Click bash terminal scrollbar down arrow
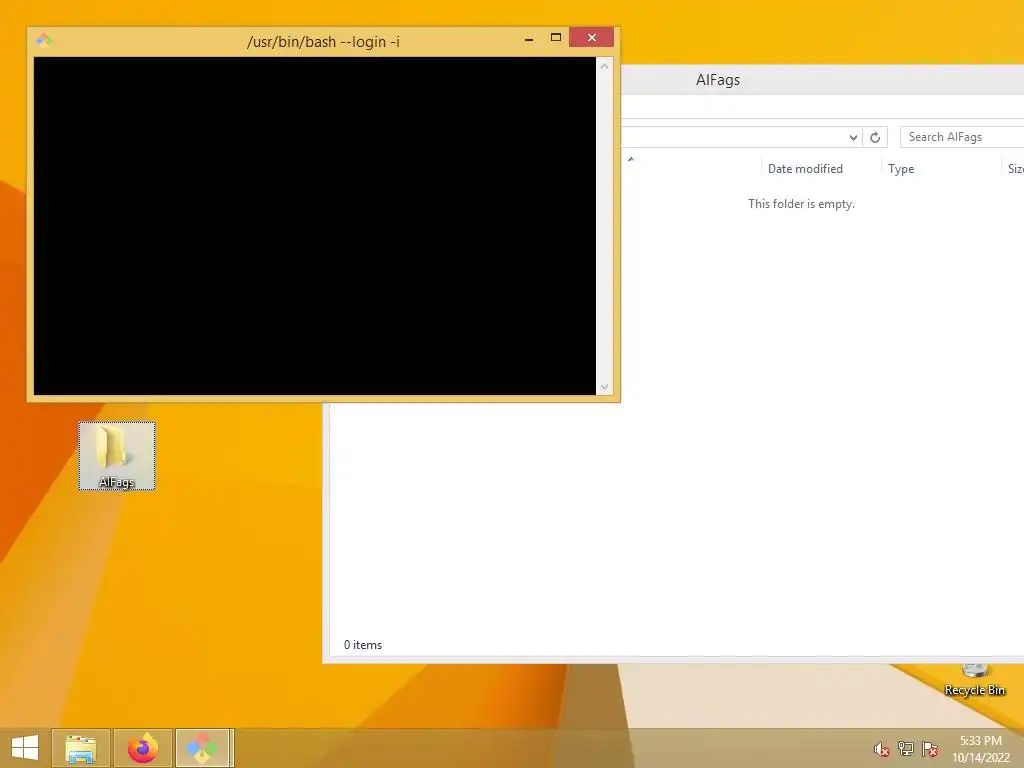This screenshot has width=1024, height=768. tap(604, 387)
